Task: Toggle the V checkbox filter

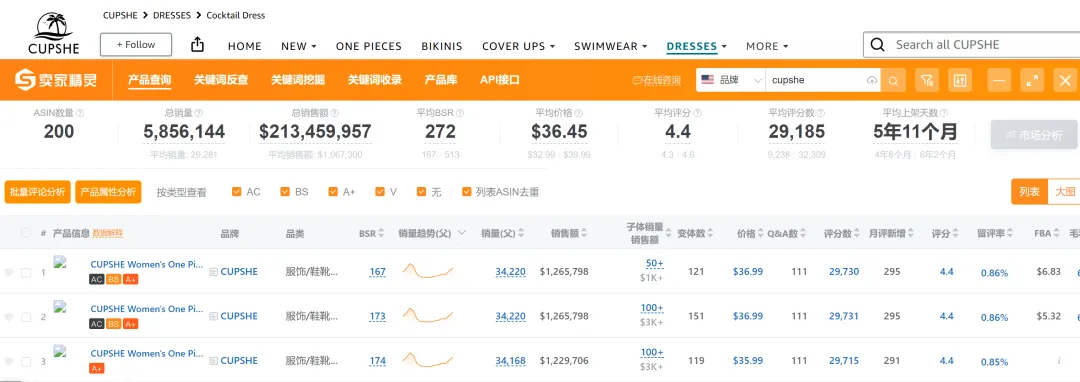Action: [x=380, y=192]
